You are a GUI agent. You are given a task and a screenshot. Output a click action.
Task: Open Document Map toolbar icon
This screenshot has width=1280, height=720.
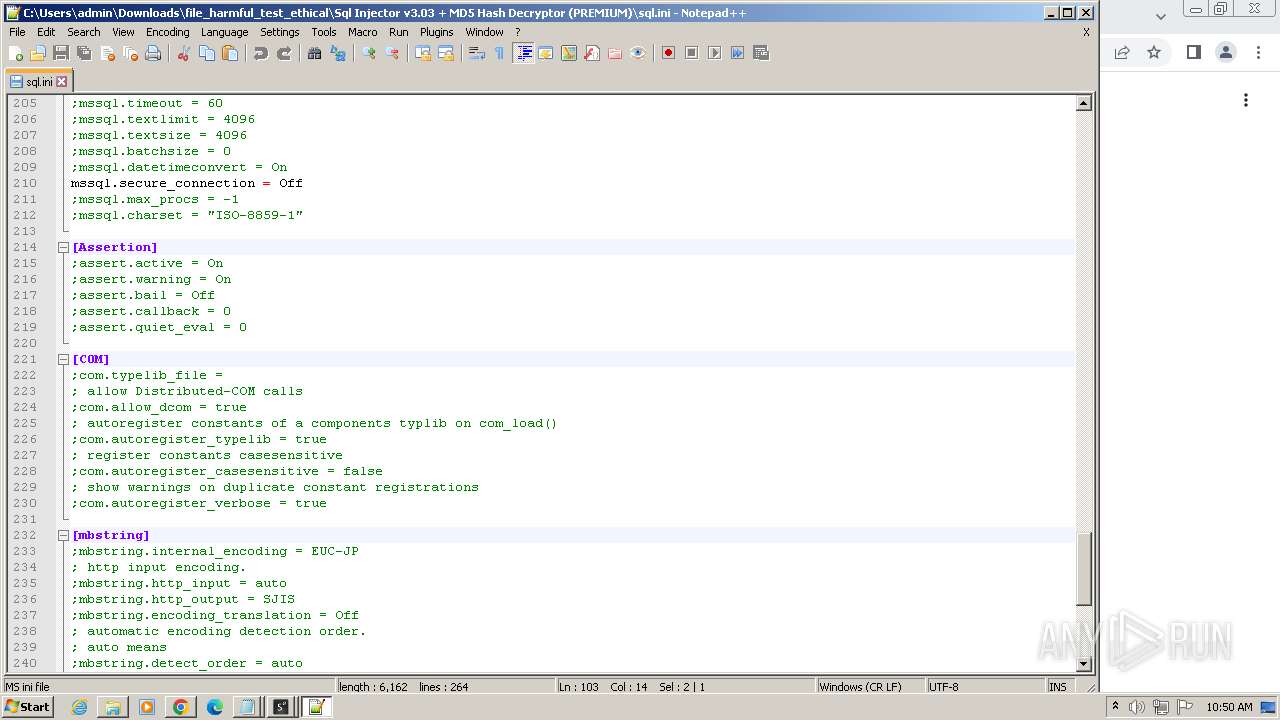point(569,53)
